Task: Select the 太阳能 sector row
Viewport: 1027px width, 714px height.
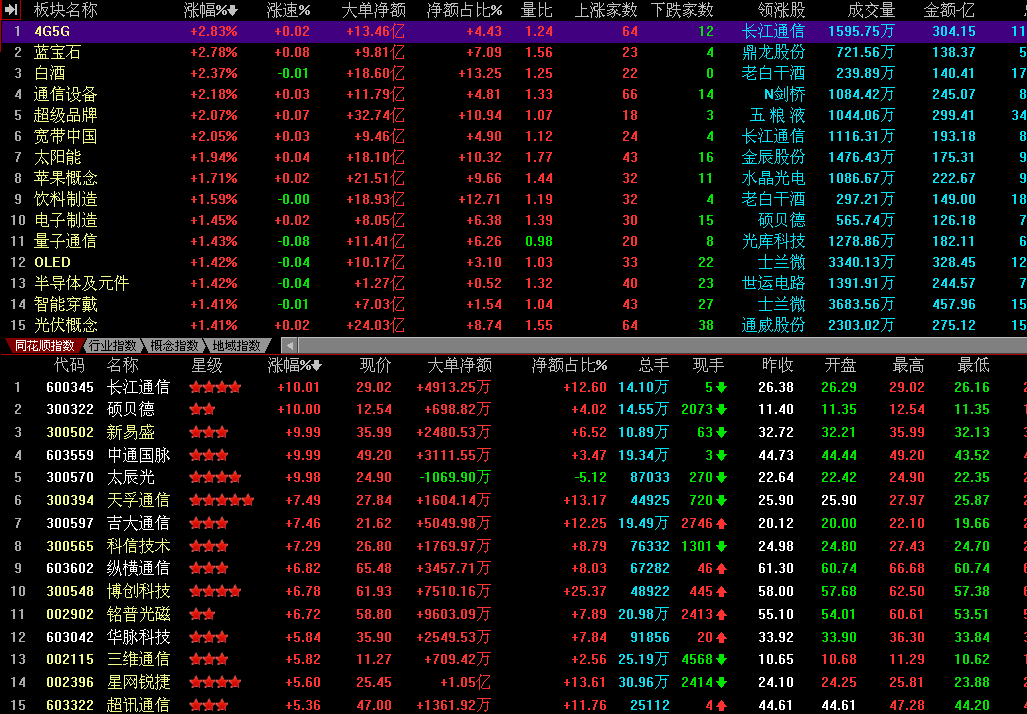Action: (514, 157)
